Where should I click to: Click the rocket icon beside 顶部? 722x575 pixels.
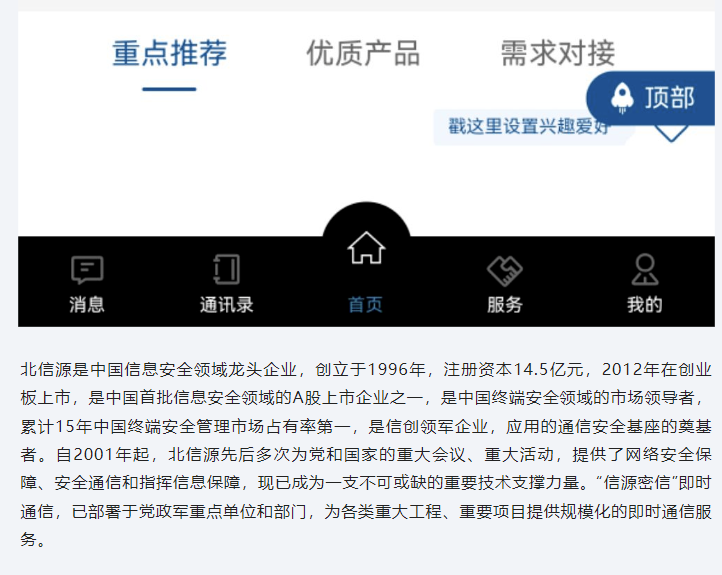click(622, 97)
